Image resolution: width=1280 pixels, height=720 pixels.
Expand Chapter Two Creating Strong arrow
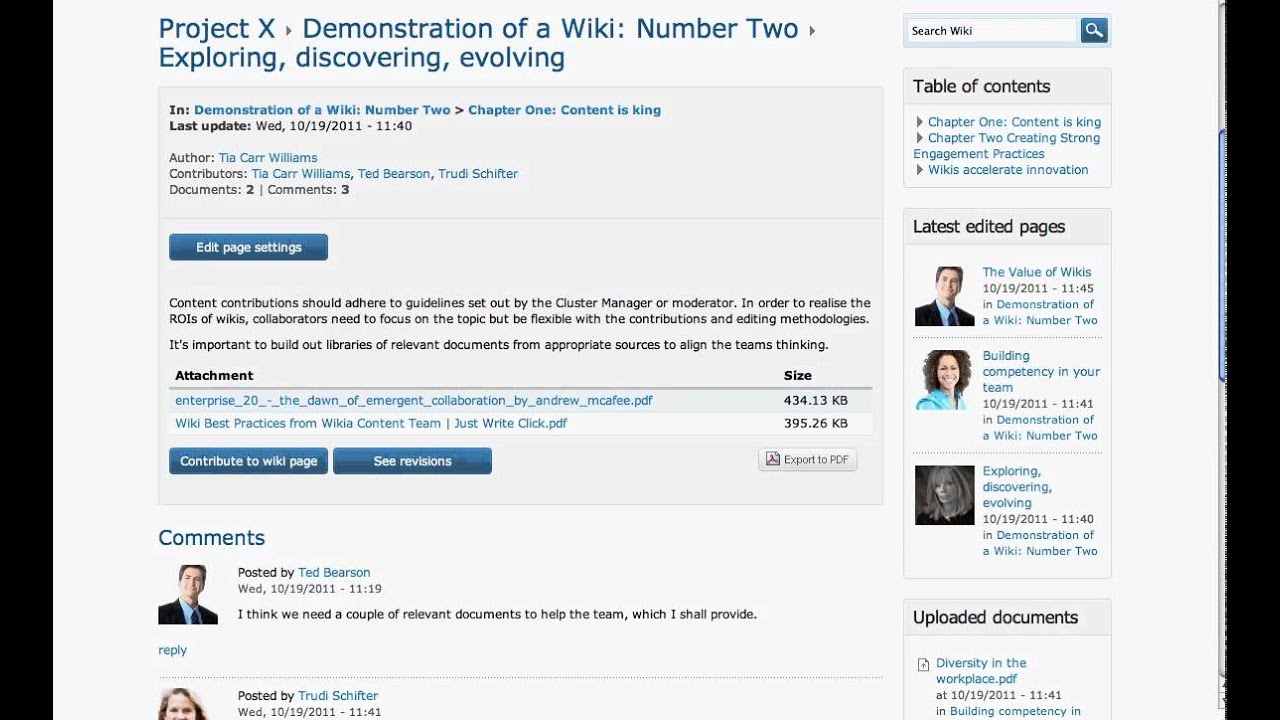pos(920,138)
